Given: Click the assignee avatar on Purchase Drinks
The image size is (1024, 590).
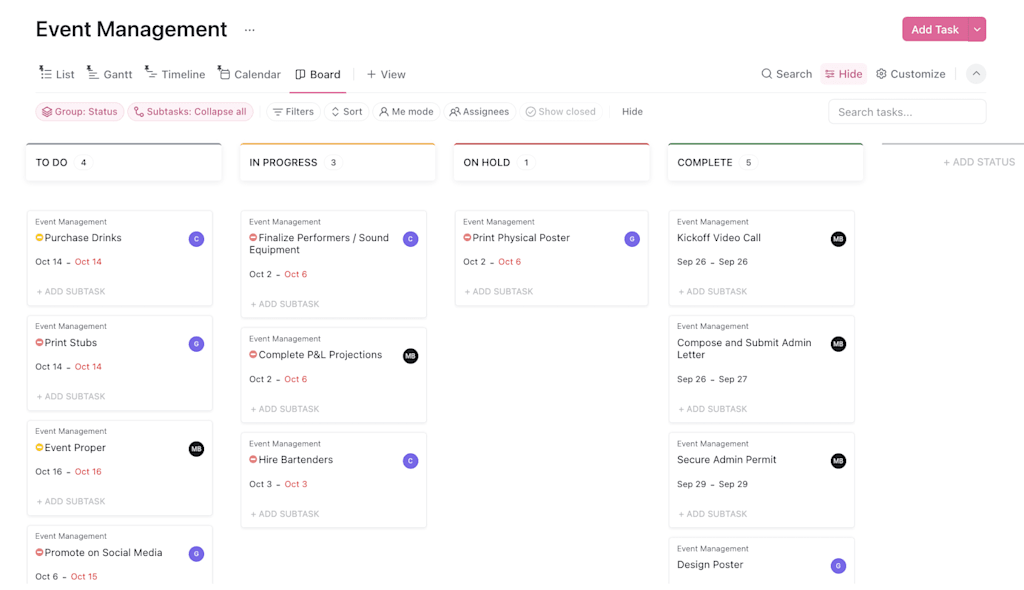Looking at the screenshot, I should coord(197,239).
